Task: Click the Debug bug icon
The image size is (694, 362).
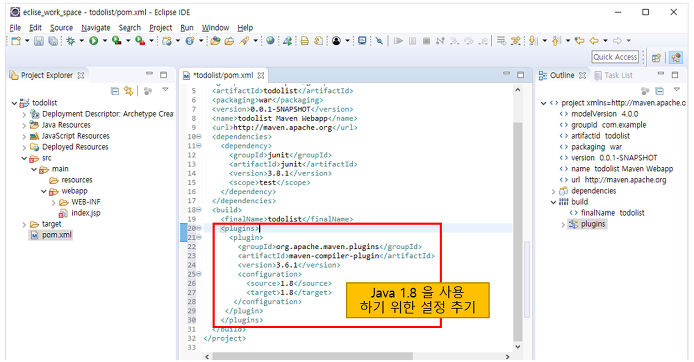Action: click(x=70, y=41)
